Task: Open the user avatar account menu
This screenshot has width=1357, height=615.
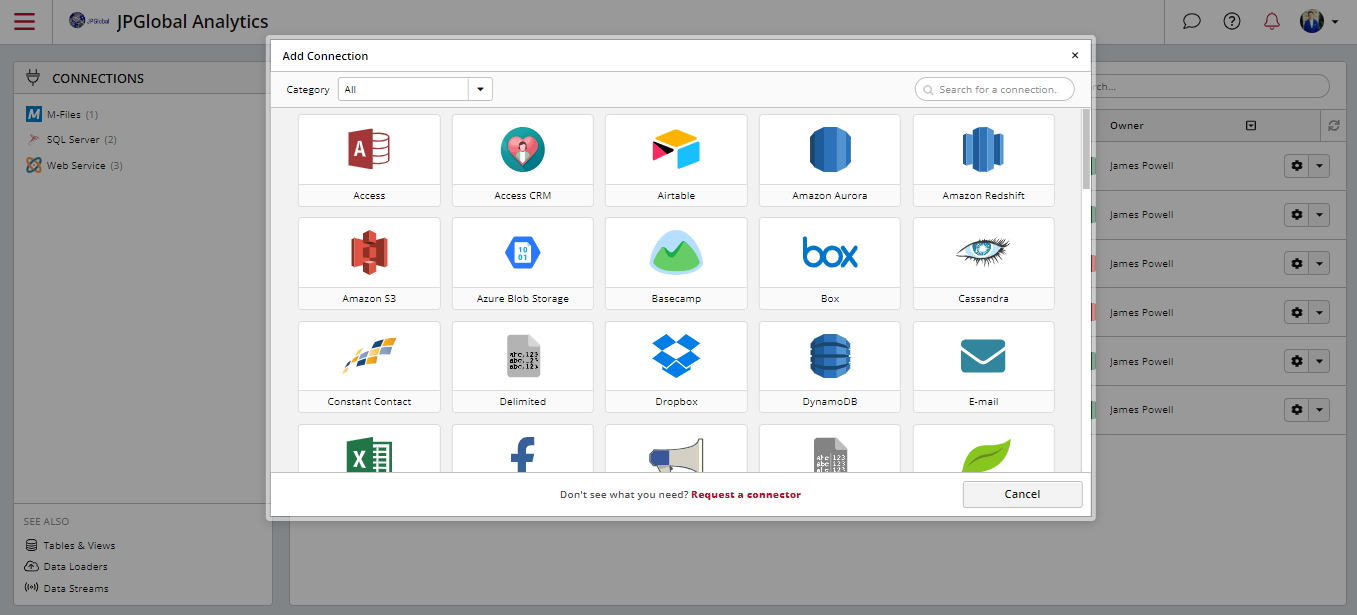Action: [1319, 21]
